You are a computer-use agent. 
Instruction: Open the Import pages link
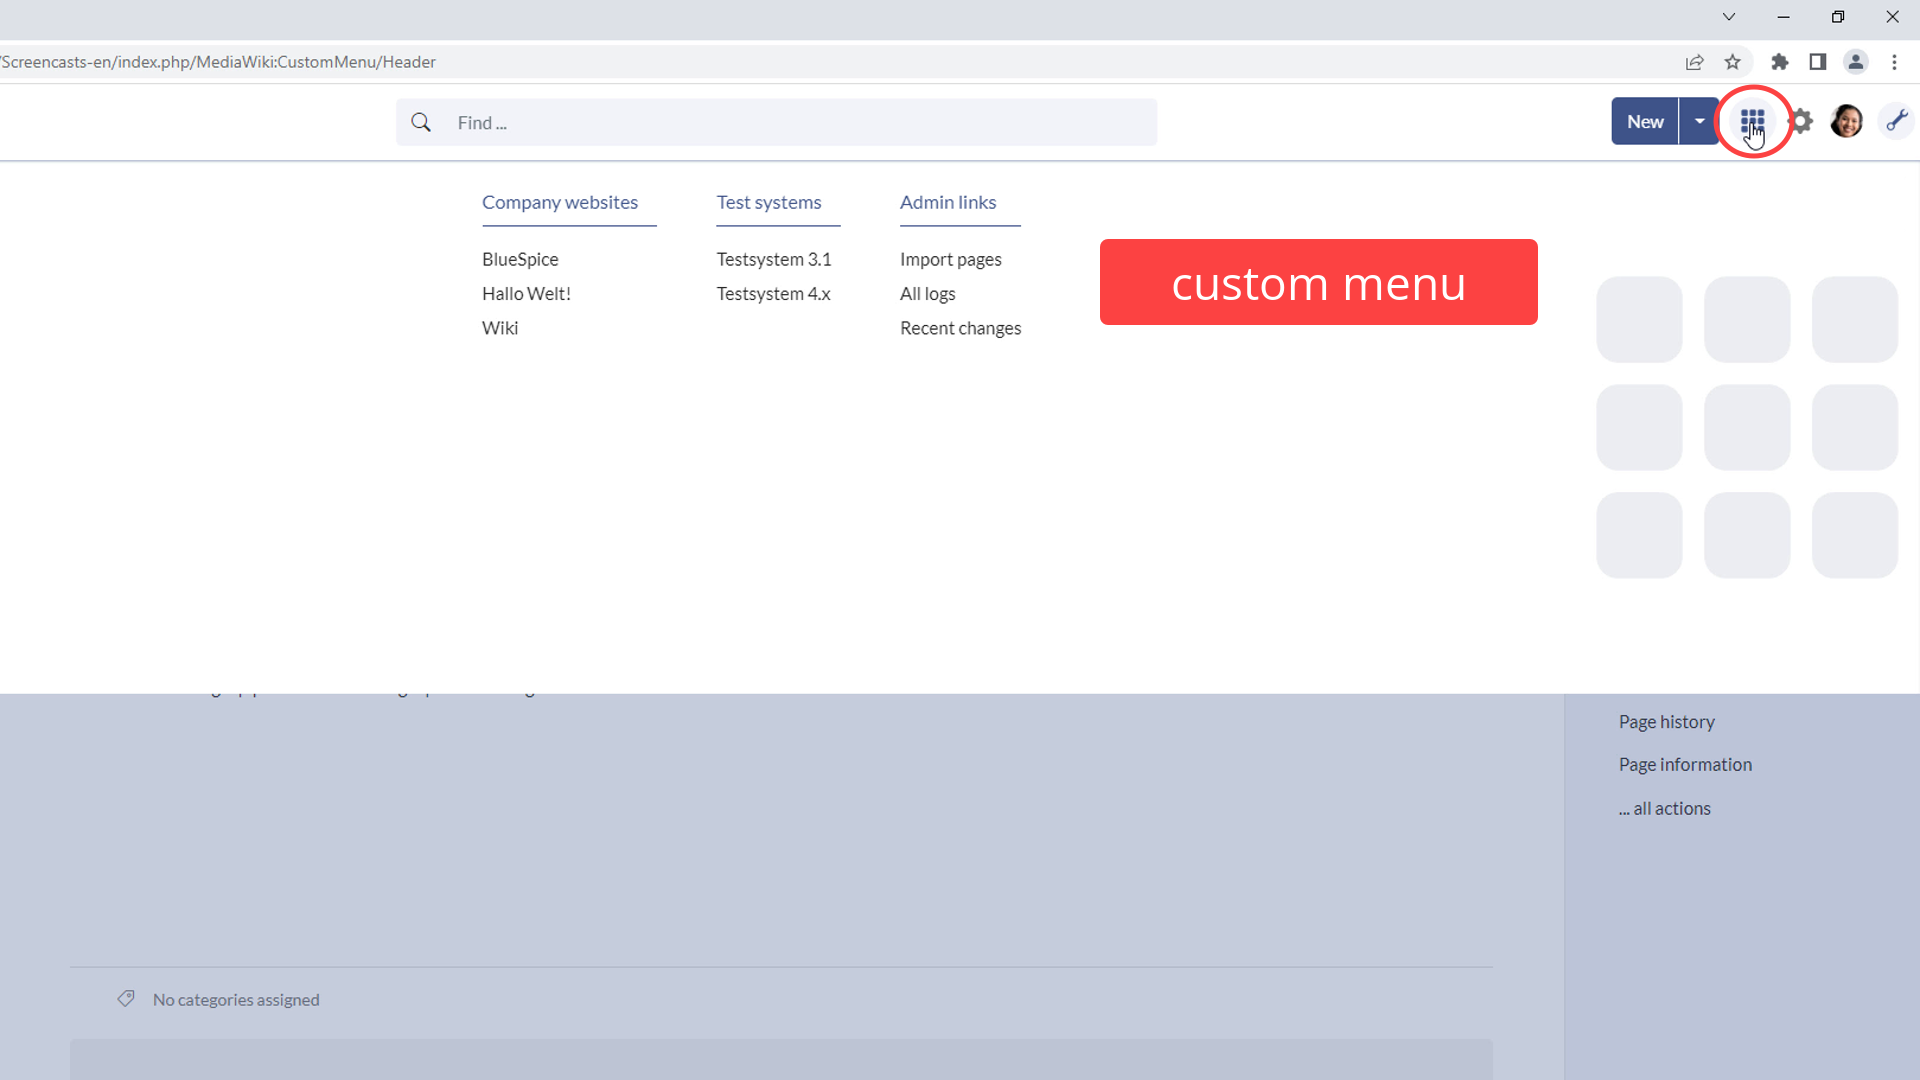click(951, 259)
